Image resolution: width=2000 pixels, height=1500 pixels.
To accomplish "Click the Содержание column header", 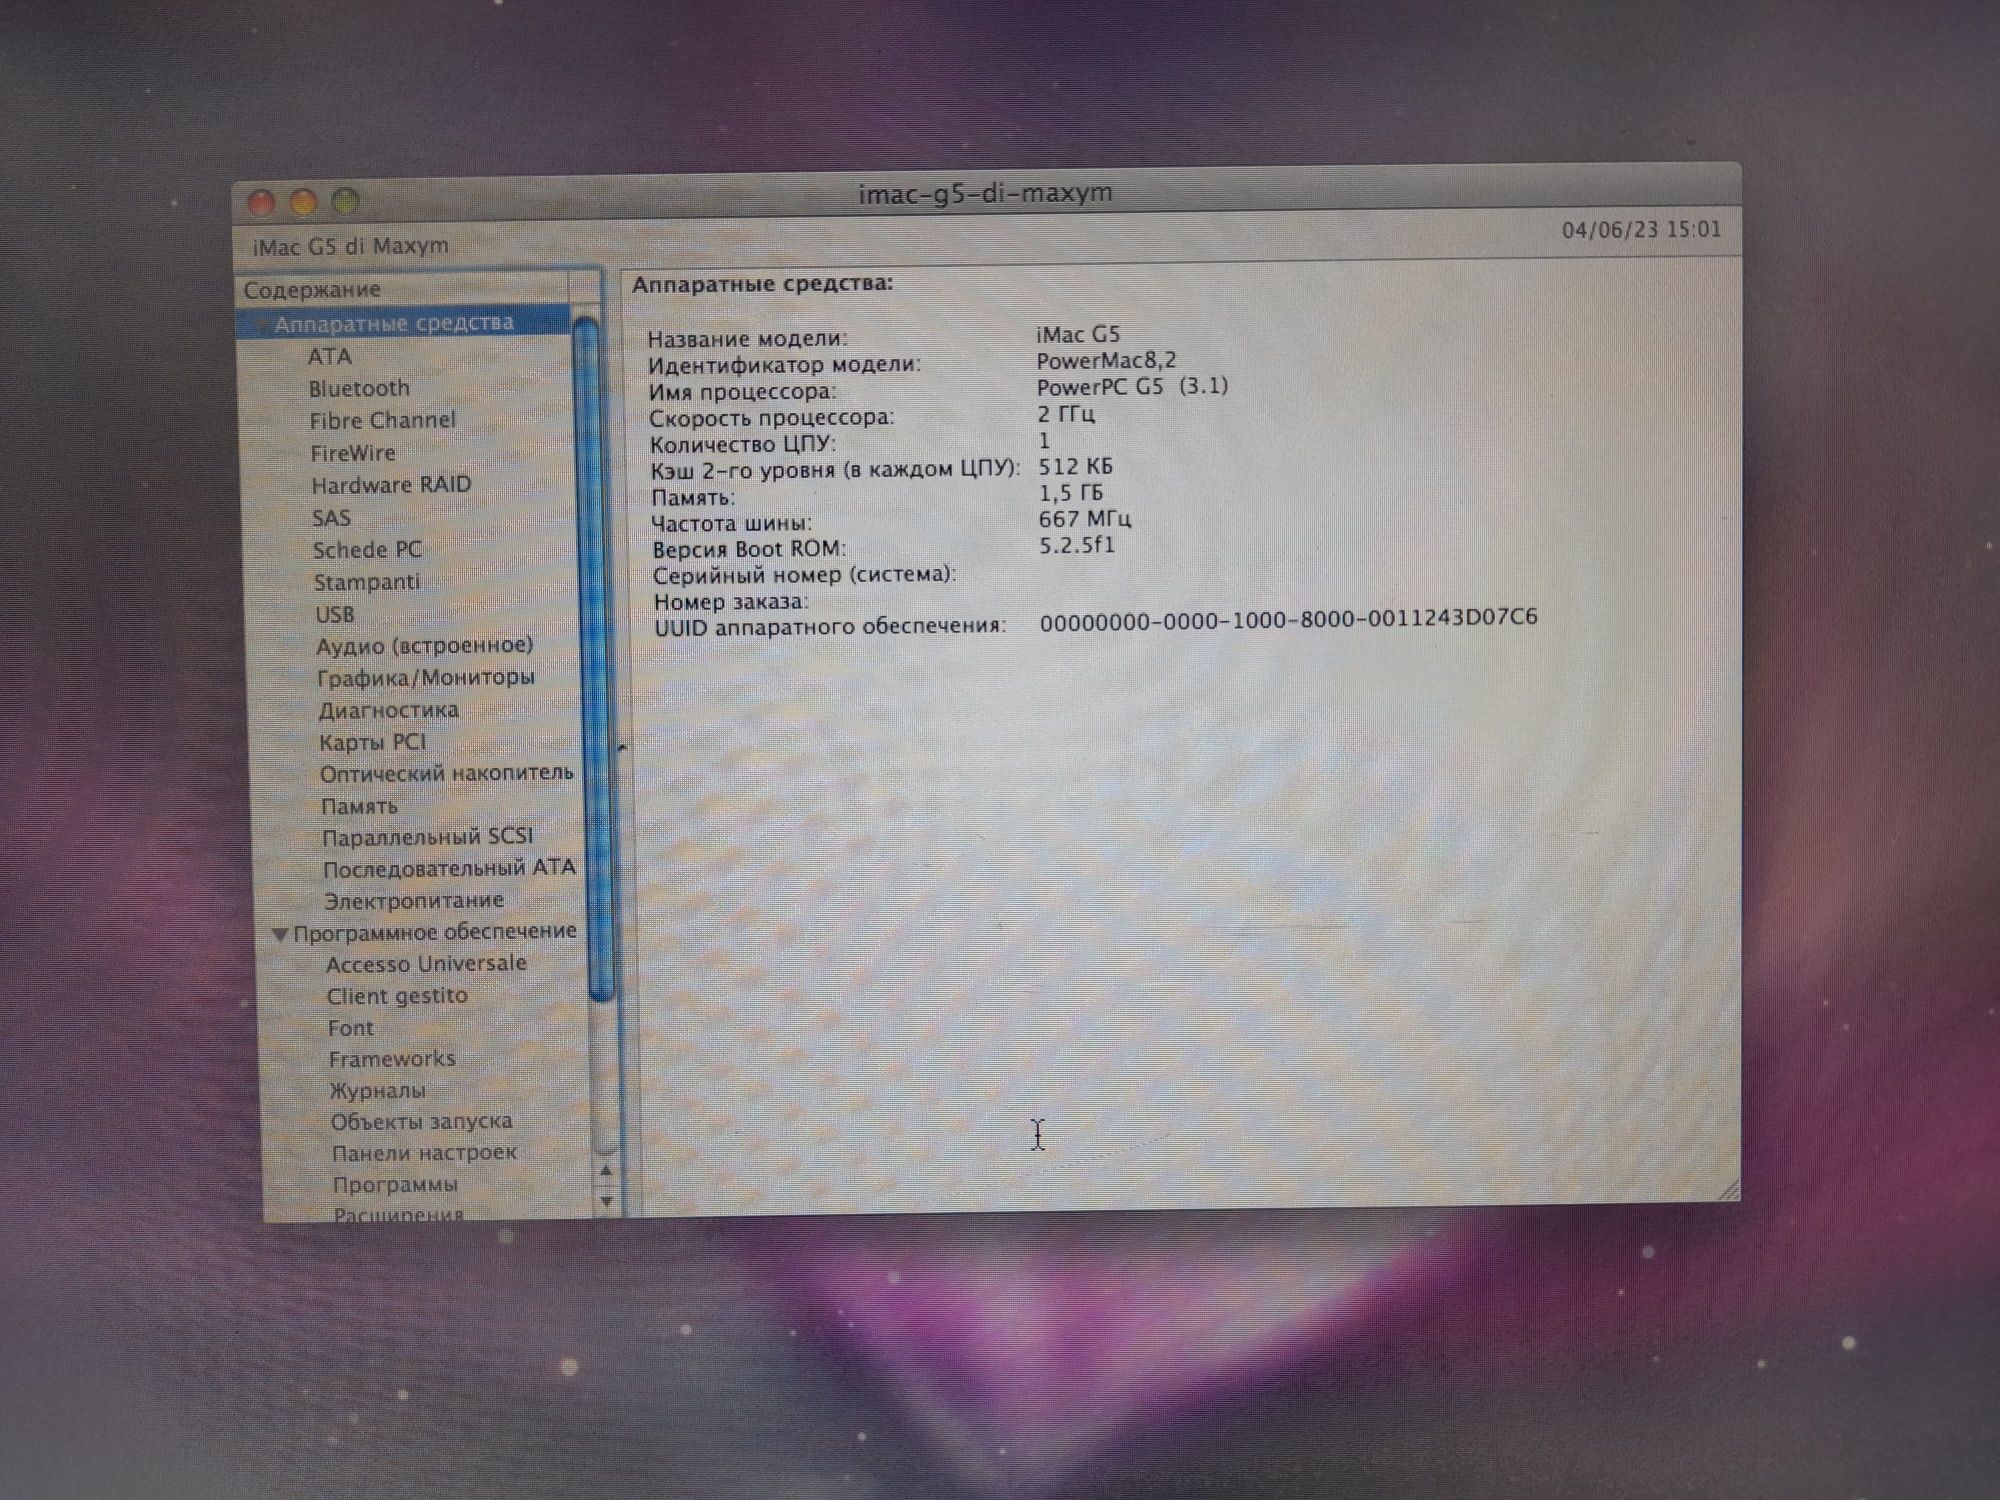I will tap(404, 289).
